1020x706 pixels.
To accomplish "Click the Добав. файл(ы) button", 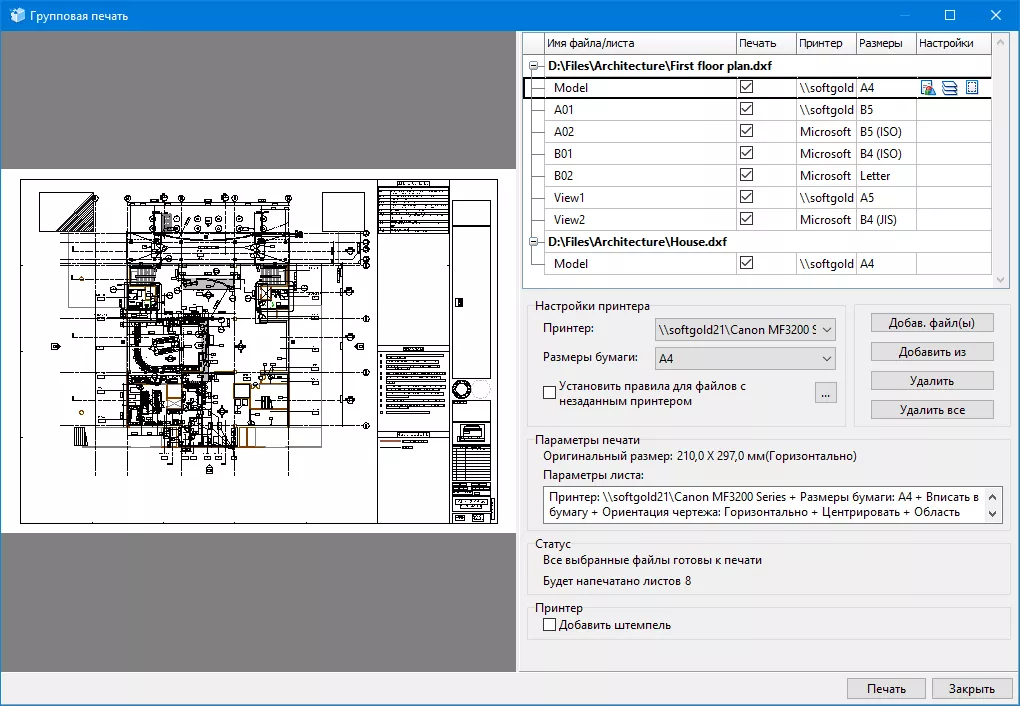I will 931,322.
